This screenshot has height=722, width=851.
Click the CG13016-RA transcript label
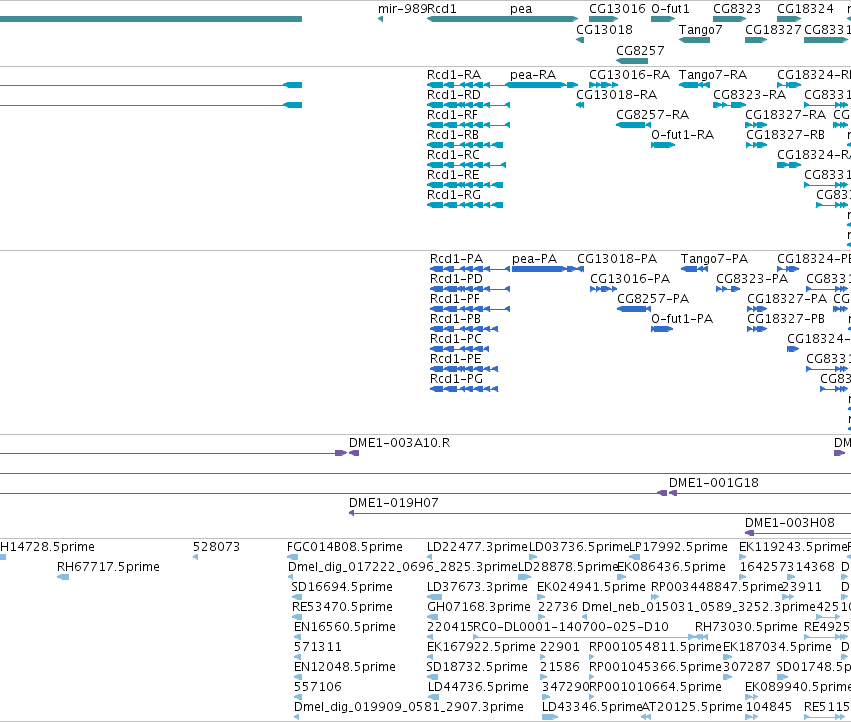pyautogui.click(x=630, y=74)
